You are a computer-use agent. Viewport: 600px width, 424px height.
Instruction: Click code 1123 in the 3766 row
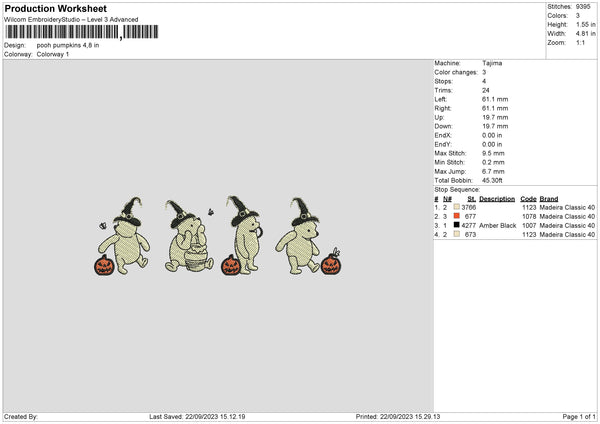point(529,207)
